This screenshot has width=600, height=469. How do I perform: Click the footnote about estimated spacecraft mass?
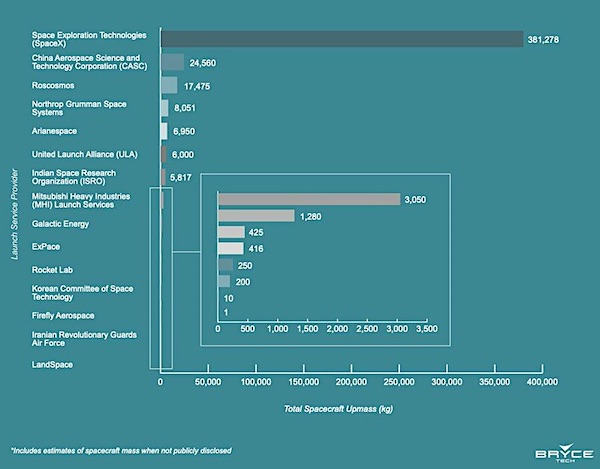[x=121, y=451]
